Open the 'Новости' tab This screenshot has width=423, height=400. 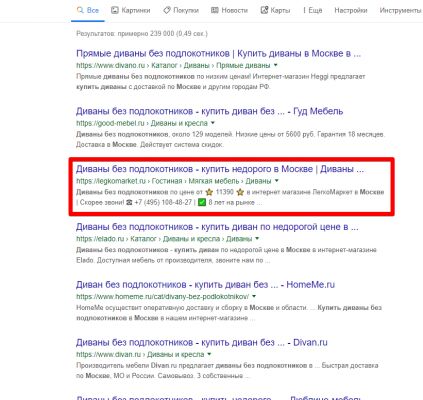(x=229, y=10)
